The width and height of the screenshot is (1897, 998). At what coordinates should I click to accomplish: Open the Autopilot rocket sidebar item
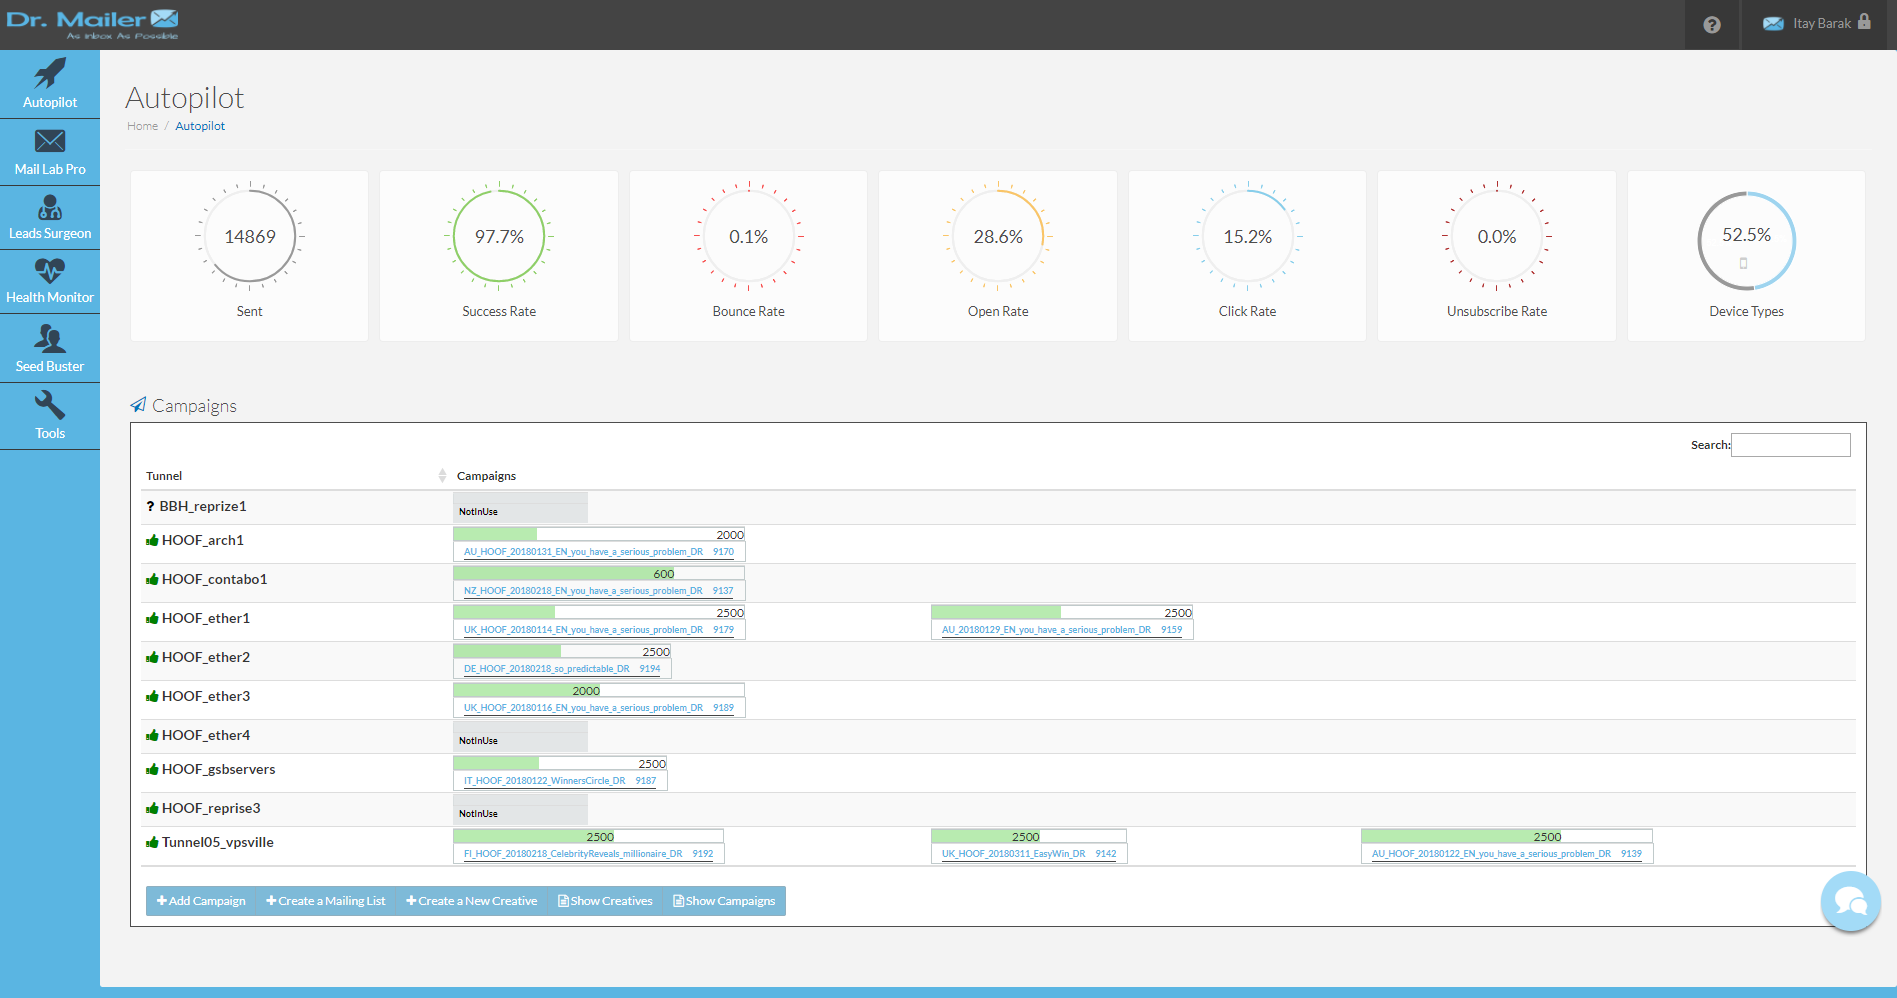[x=50, y=84]
